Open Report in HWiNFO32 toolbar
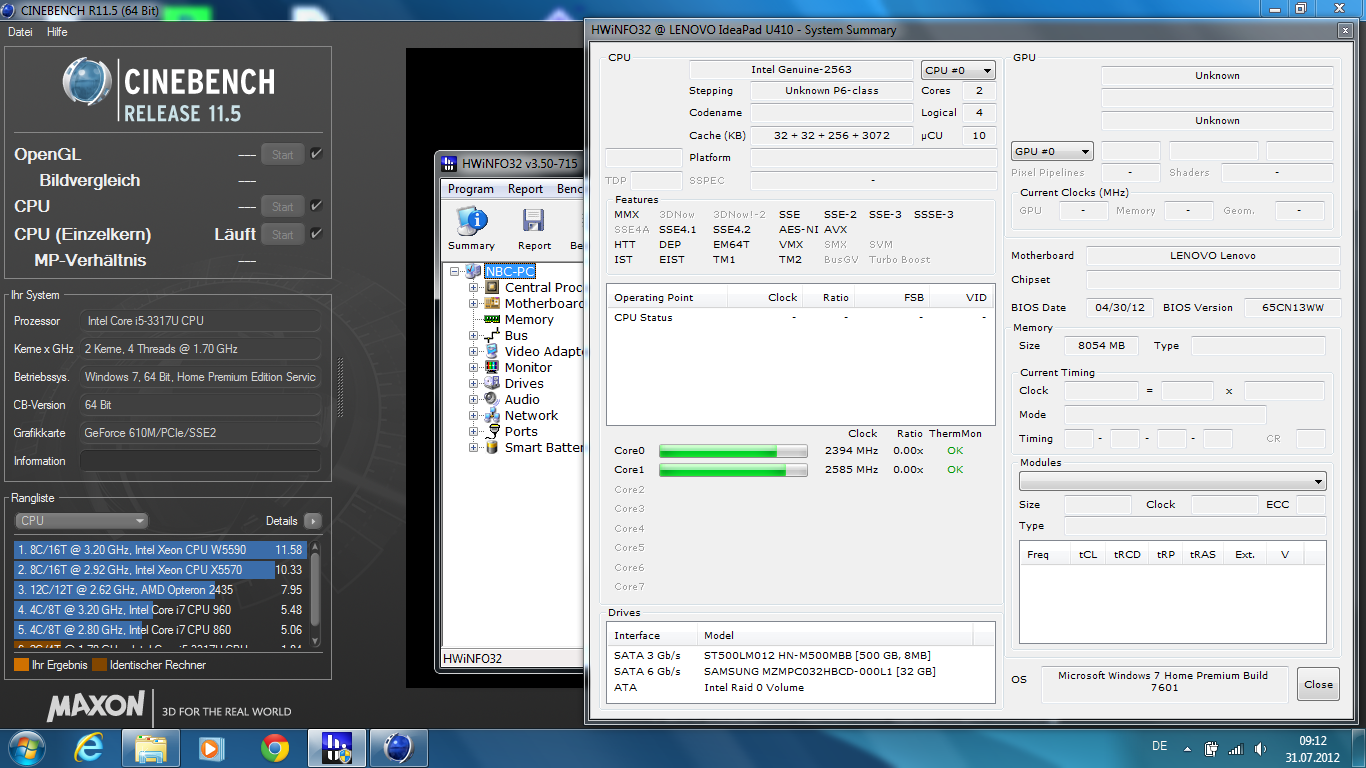Viewport: 1366px width, 768px height. tap(534, 229)
